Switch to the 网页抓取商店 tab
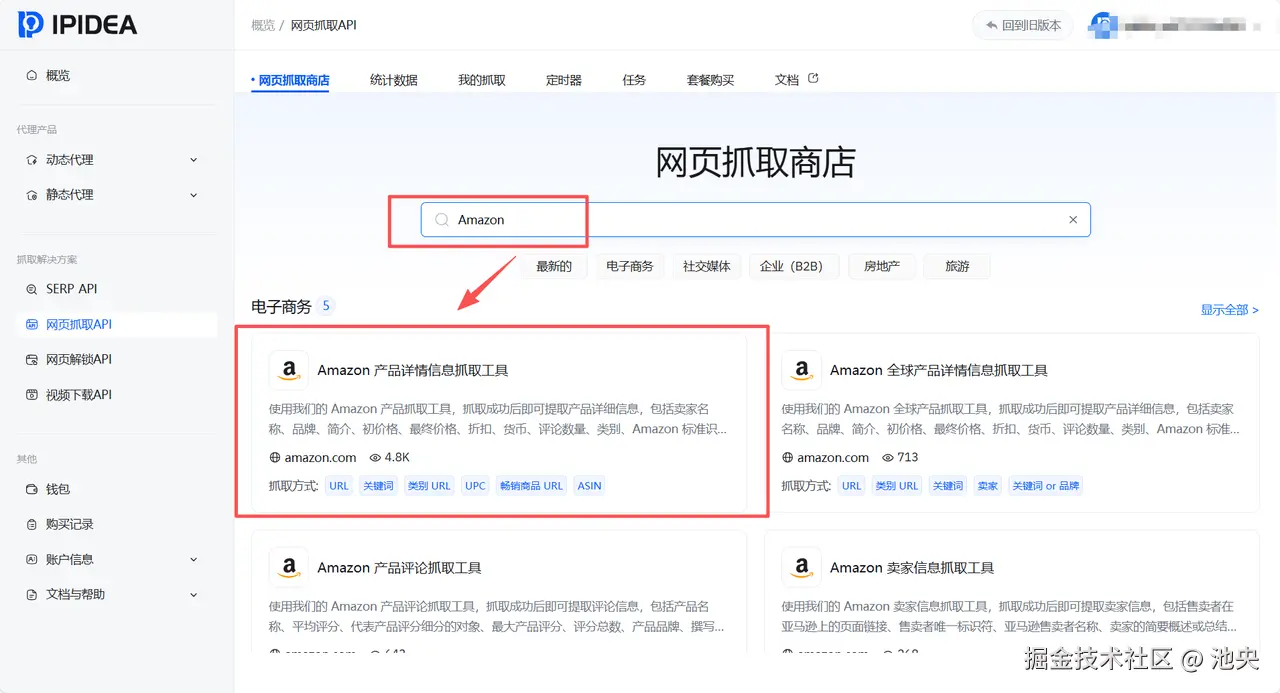Viewport: 1280px width, 693px height. point(292,80)
